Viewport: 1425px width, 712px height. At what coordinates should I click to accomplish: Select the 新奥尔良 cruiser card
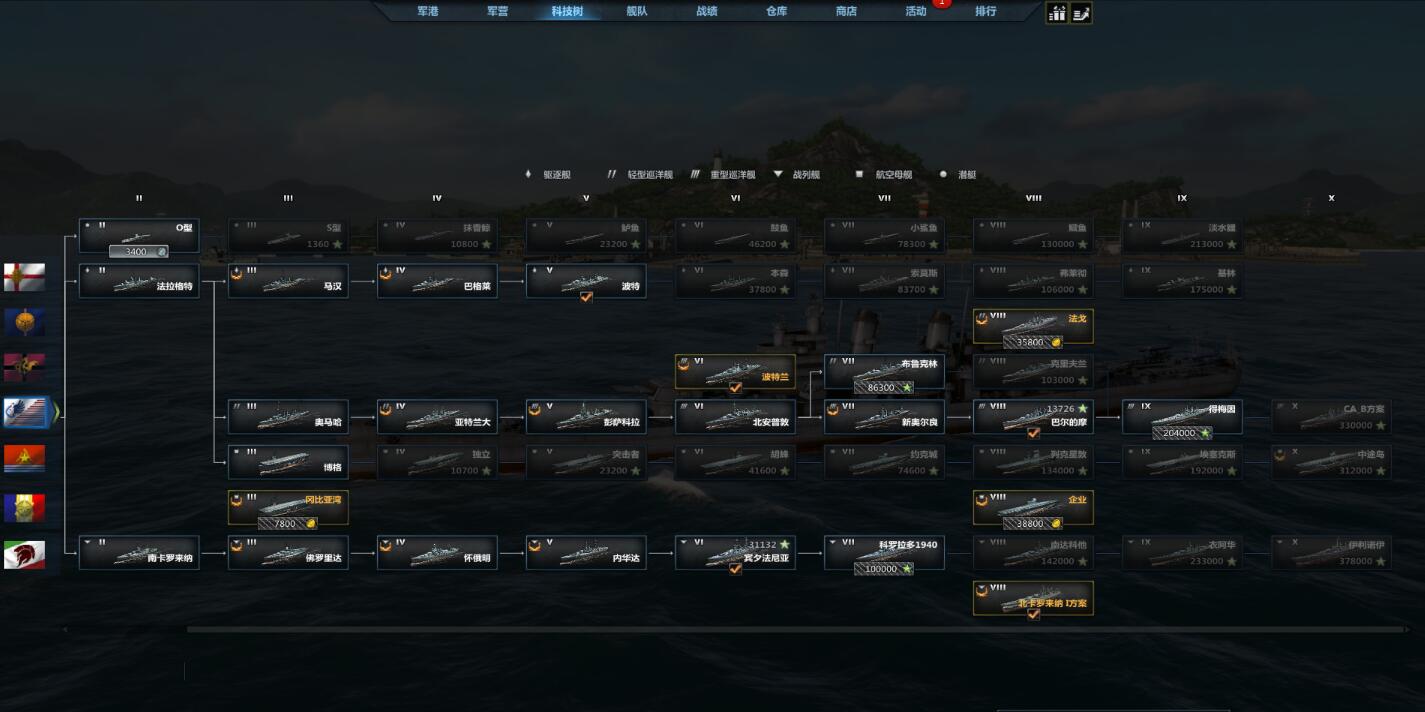tap(884, 417)
